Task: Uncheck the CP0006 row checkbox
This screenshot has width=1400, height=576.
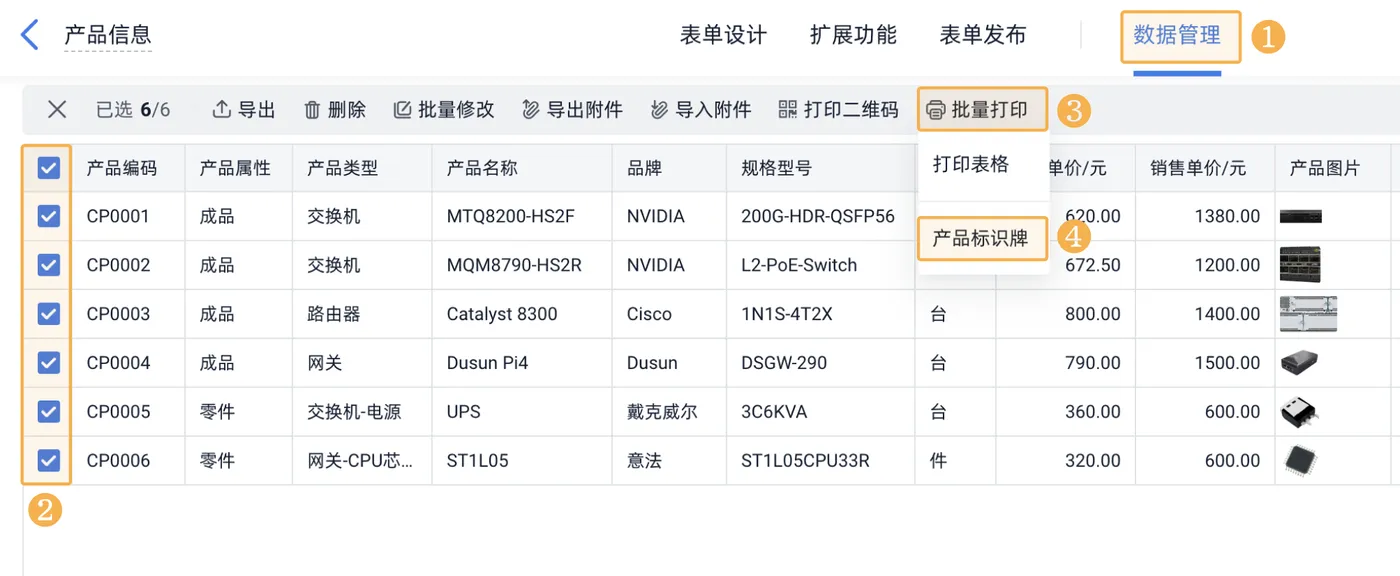Action: pos(48,461)
